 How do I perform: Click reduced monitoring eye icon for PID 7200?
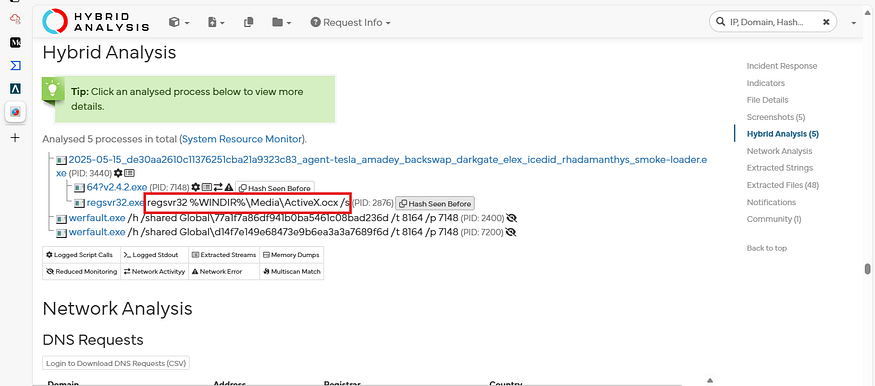pos(511,231)
